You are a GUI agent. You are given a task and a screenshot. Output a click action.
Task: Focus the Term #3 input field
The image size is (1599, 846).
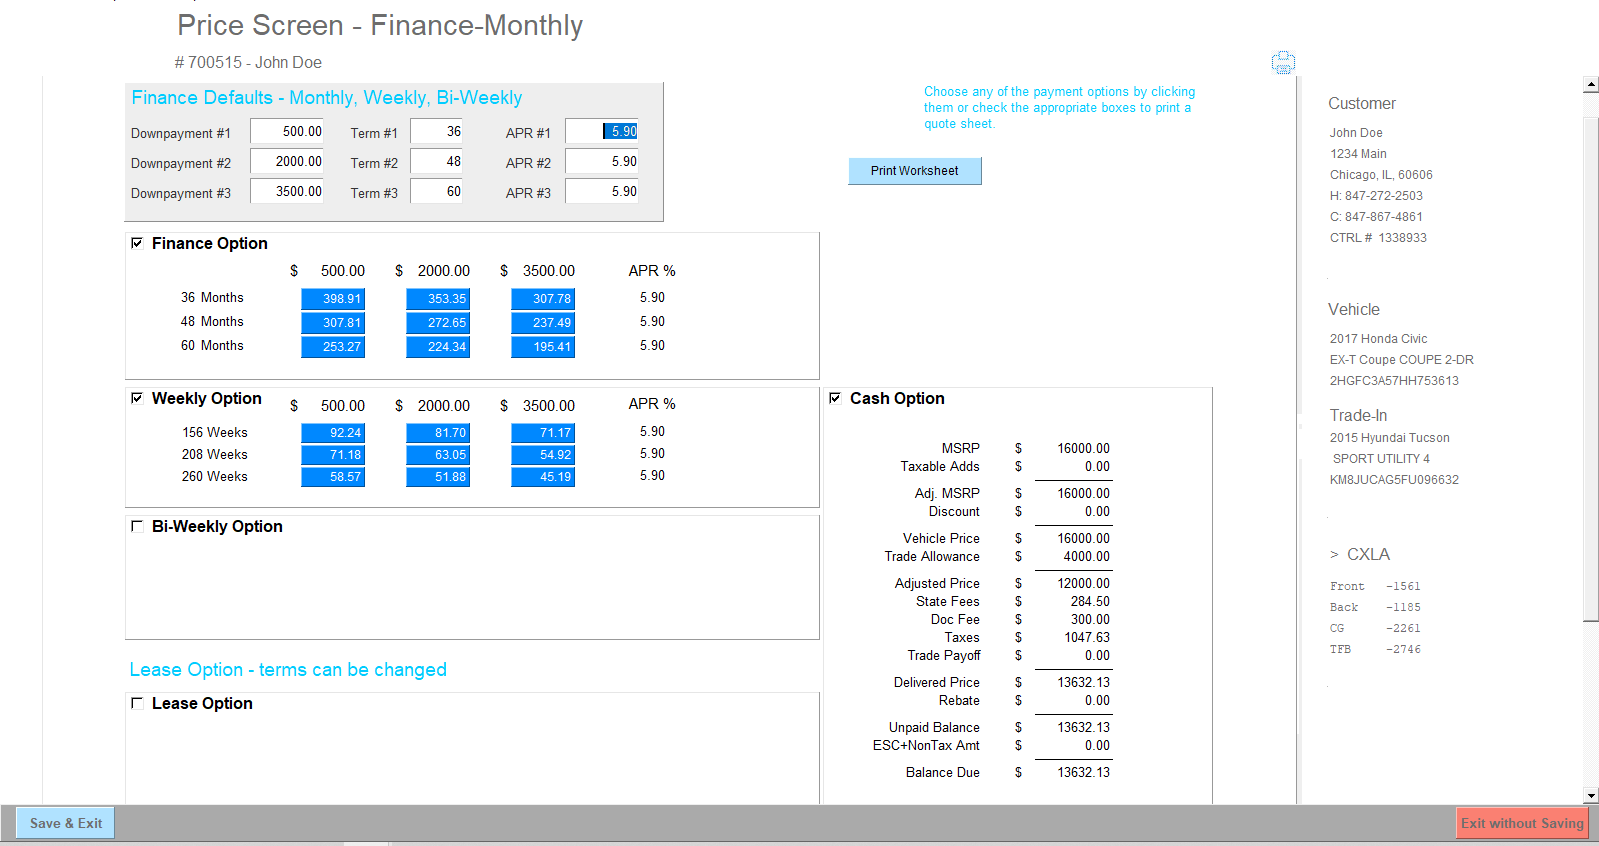(x=437, y=192)
